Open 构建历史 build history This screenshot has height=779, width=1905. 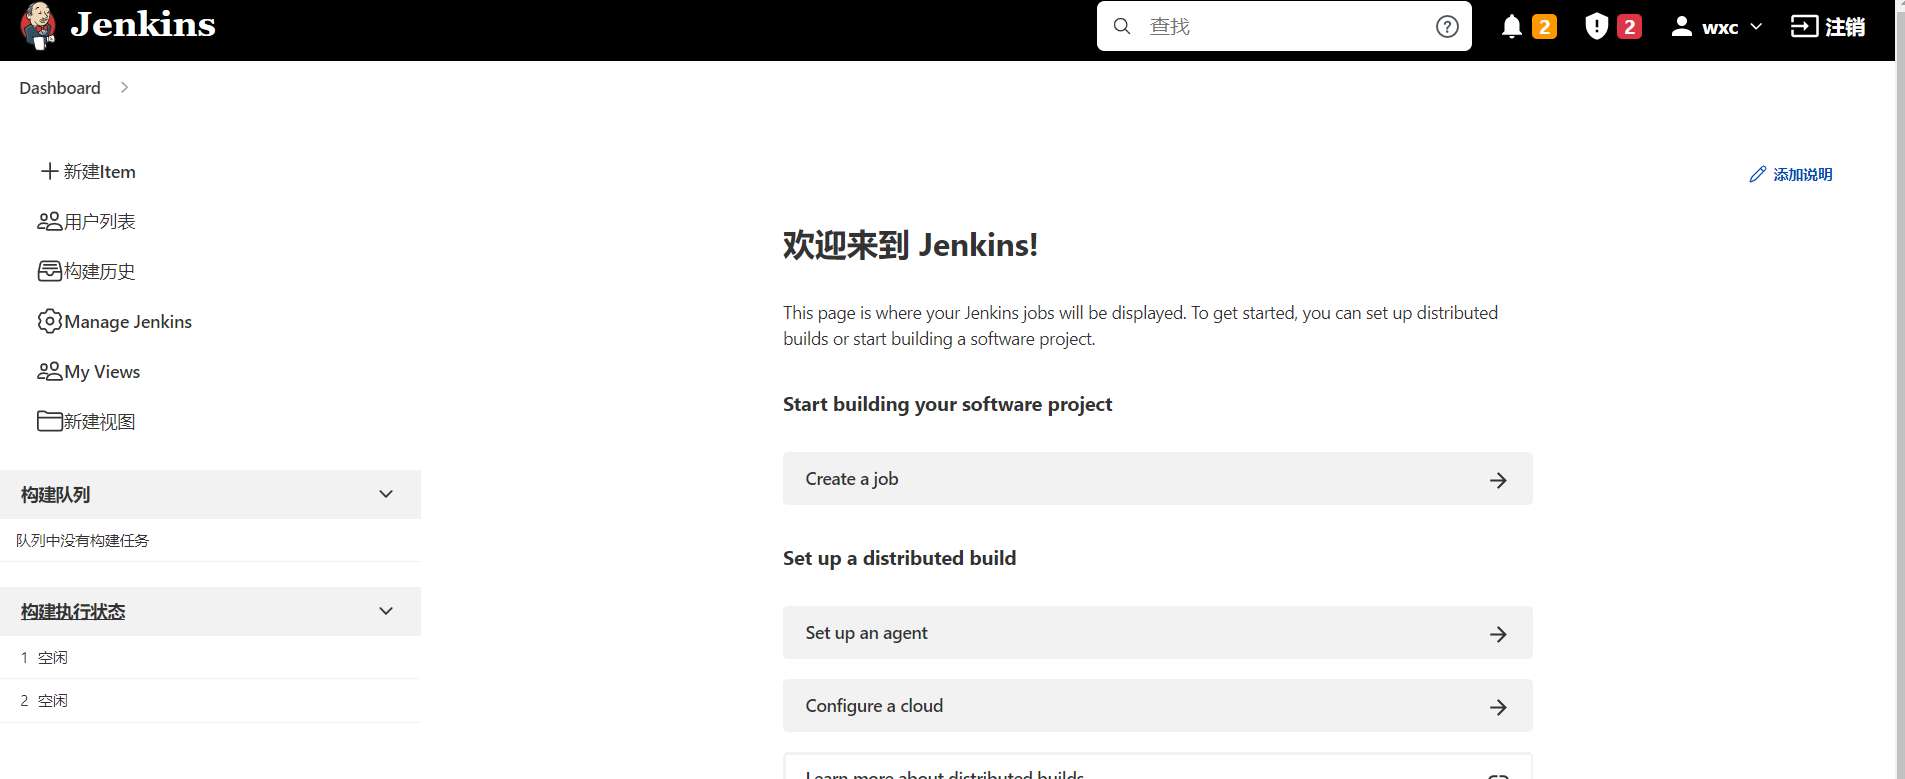[100, 272]
